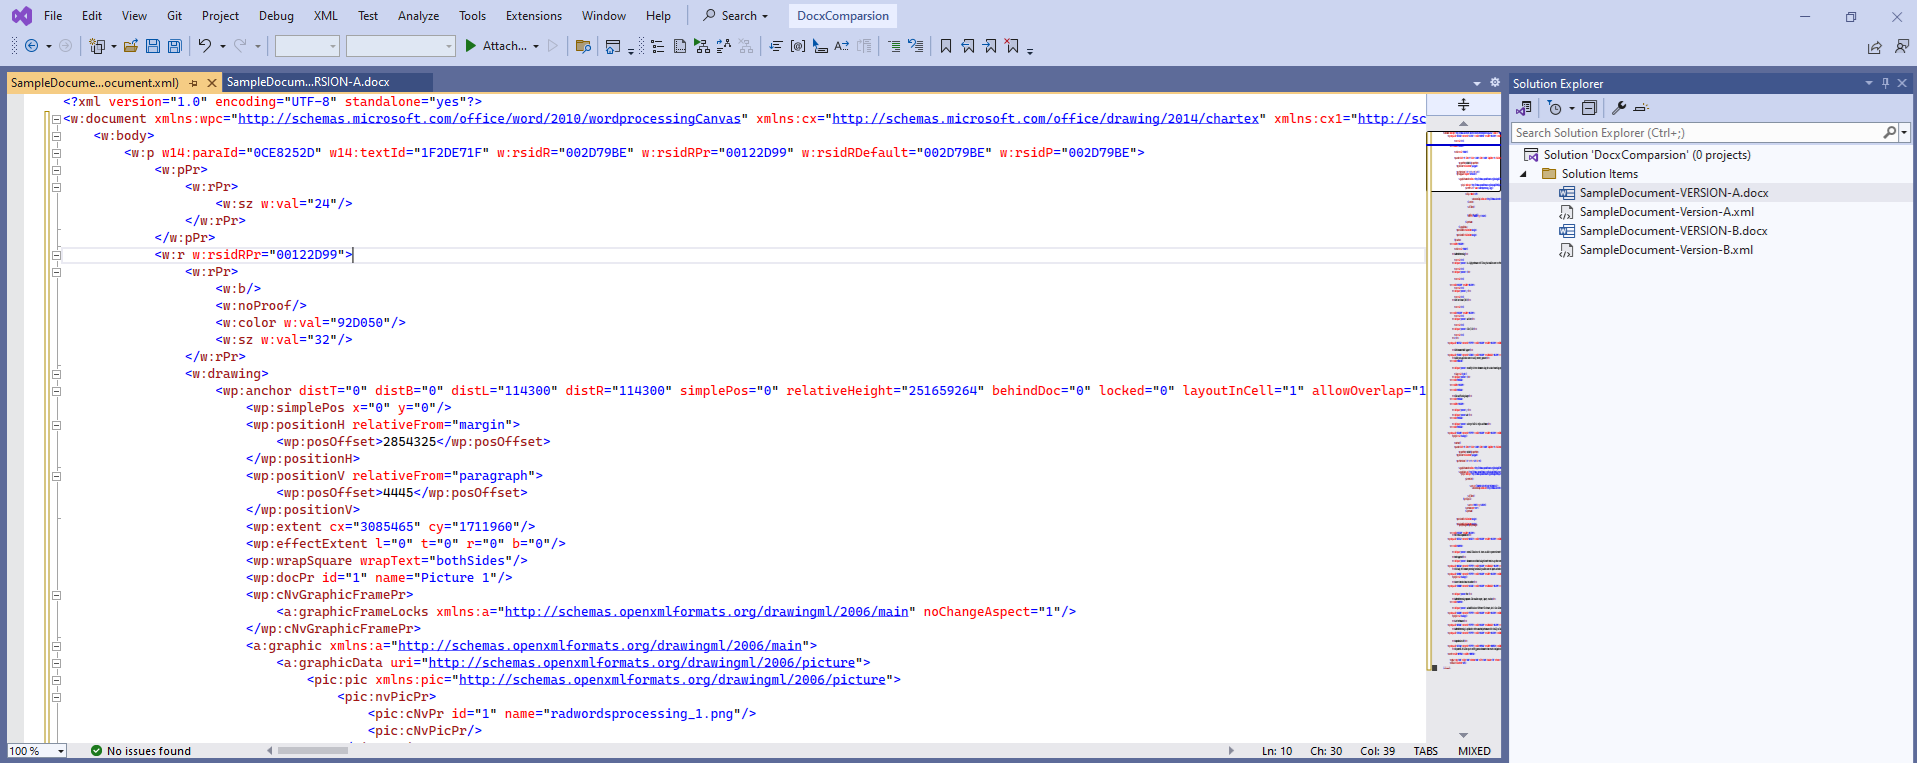Open the XML menu
This screenshot has height=763, width=1917.
pyautogui.click(x=325, y=16)
